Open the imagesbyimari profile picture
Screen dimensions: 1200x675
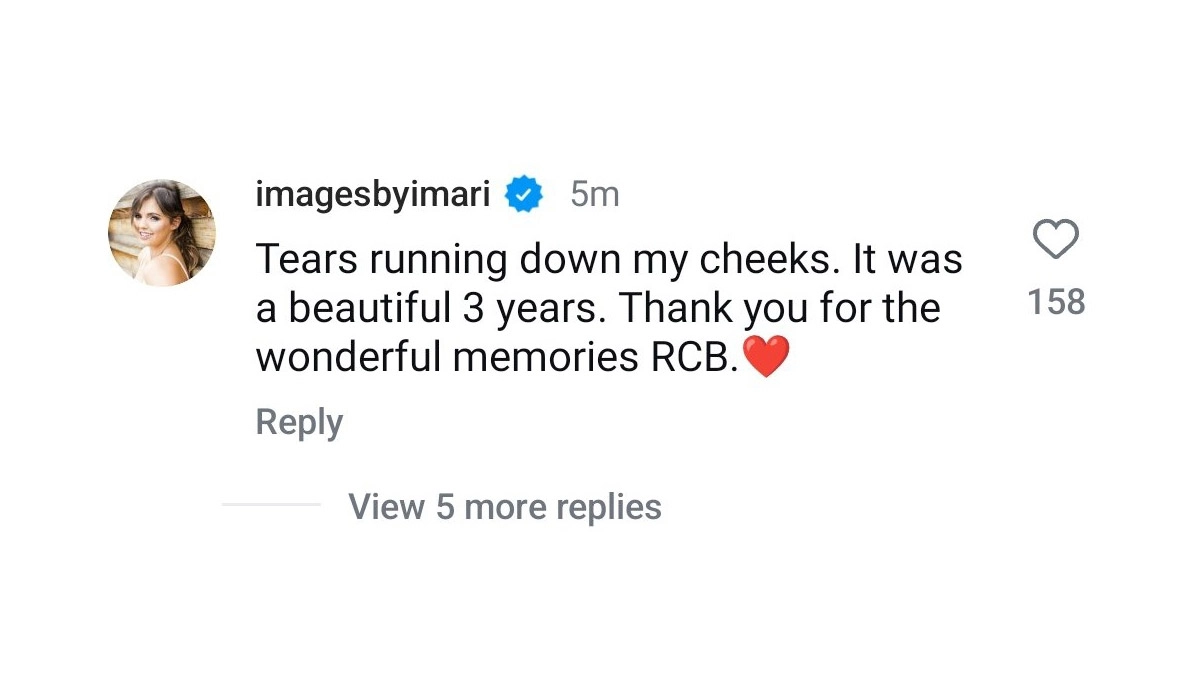(162, 233)
